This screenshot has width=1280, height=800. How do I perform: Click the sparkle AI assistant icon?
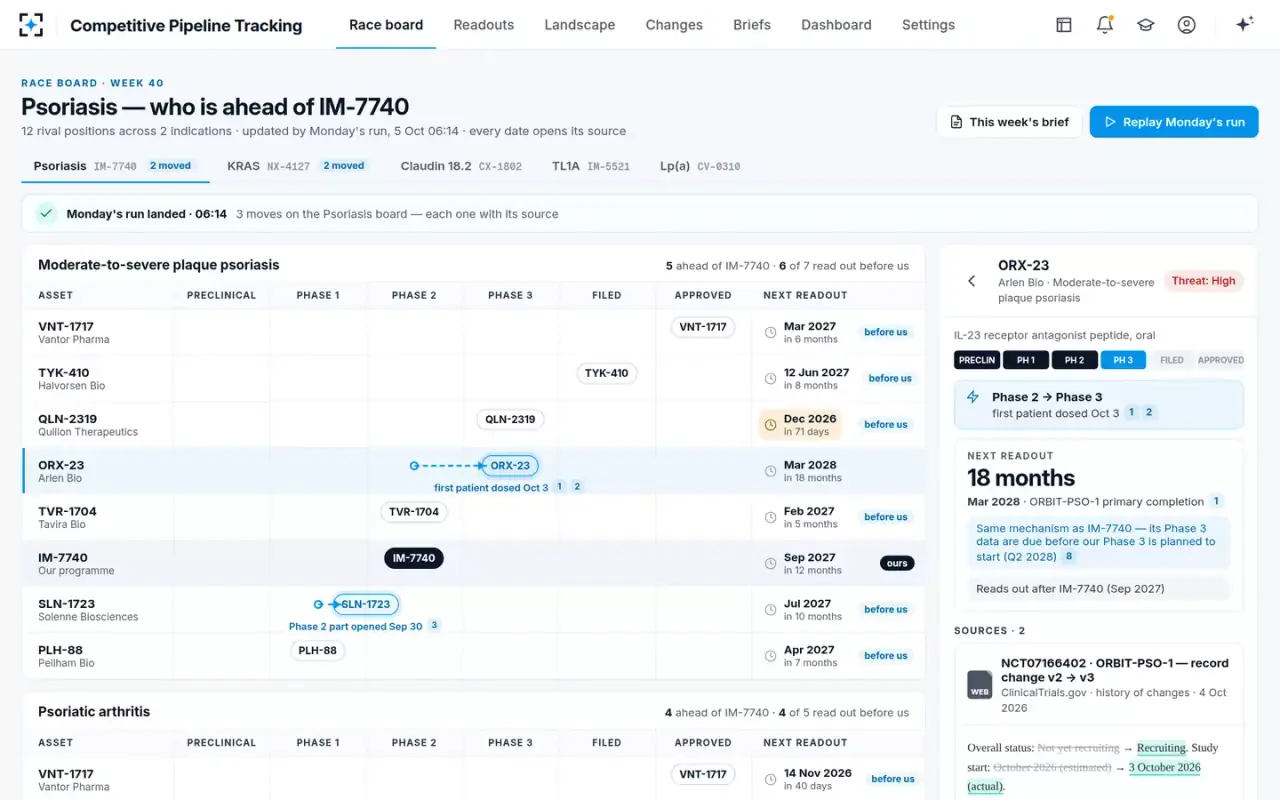[1245, 25]
